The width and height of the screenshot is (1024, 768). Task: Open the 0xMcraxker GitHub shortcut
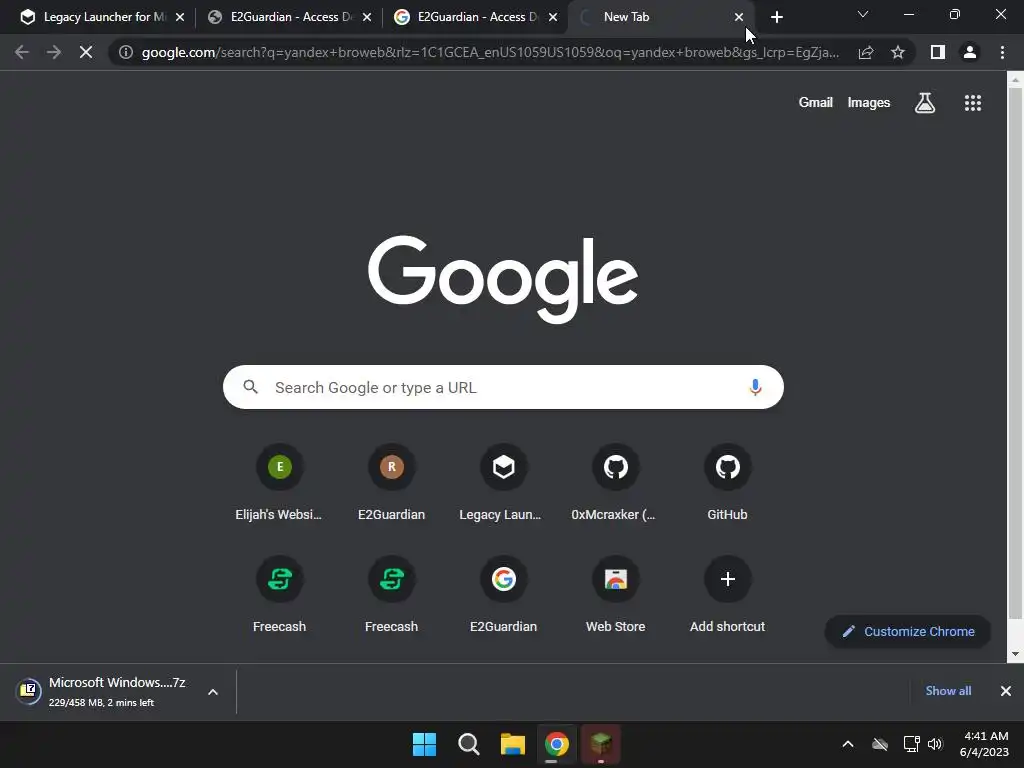pyautogui.click(x=615, y=483)
